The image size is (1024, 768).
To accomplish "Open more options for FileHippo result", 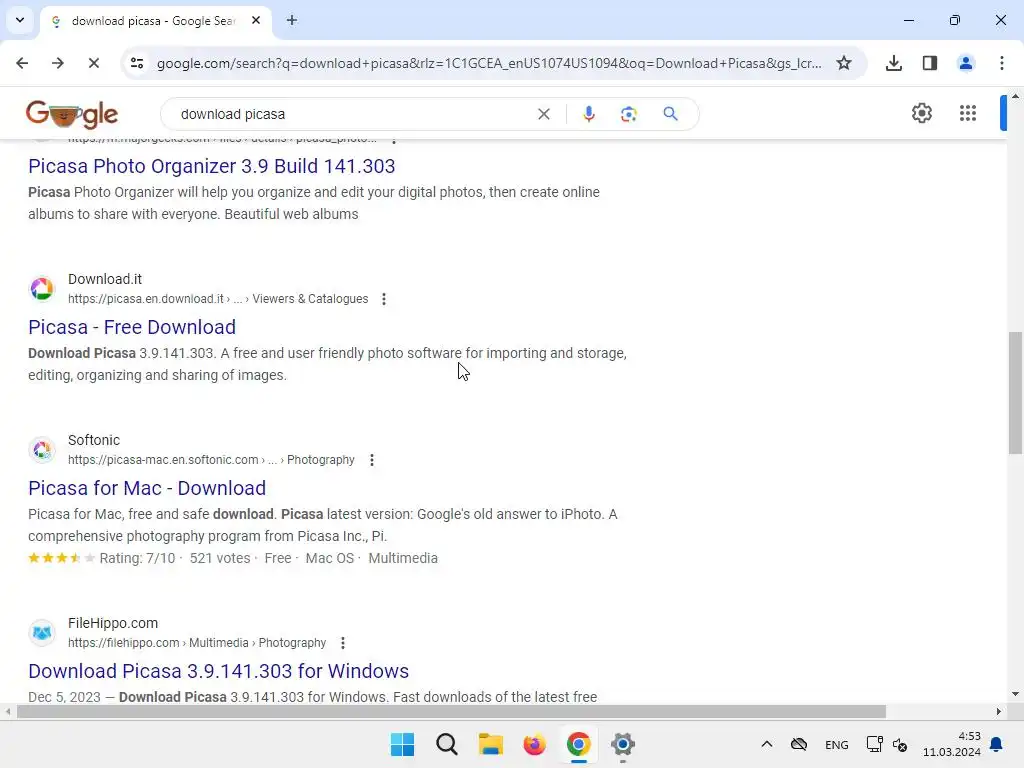I will (342, 643).
